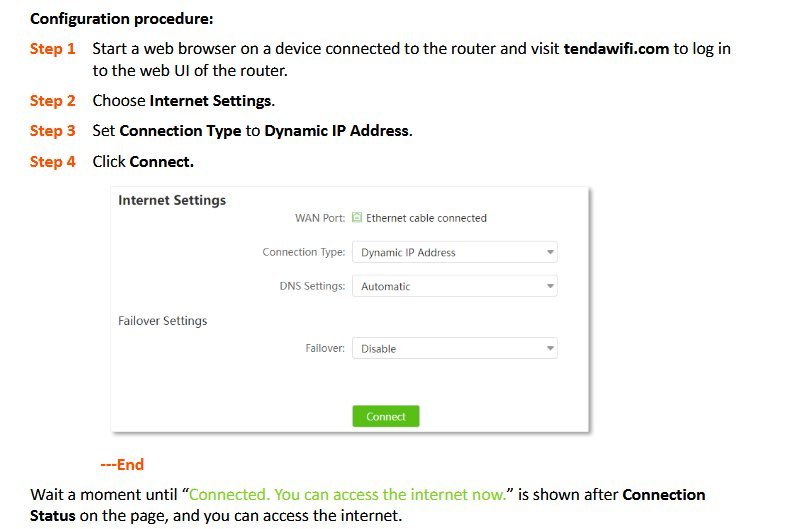This screenshot has height=529, width=786.
Task: Expand the DNS Settings dropdown
Action: click(x=454, y=286)
